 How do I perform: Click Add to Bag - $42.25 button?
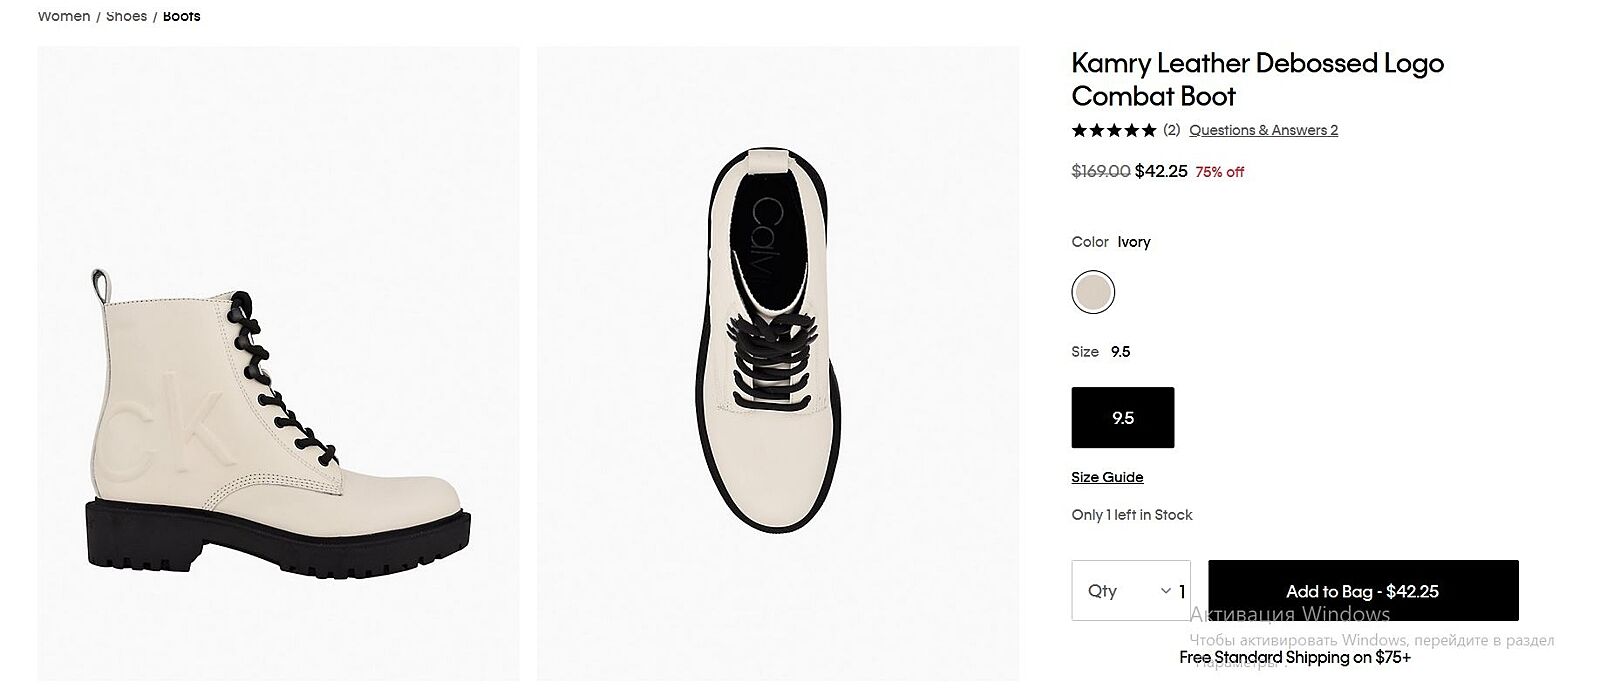[x=1362, y=591]
